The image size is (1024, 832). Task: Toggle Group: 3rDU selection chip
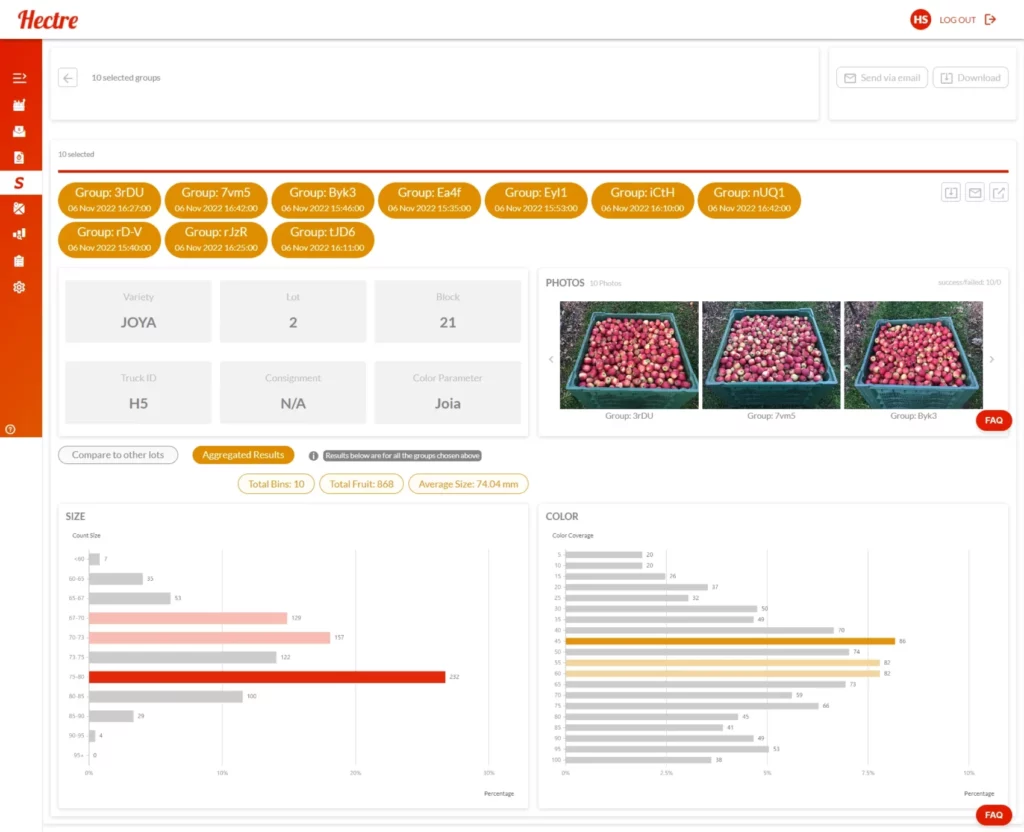pyautogui.click(x=109, y=200)
